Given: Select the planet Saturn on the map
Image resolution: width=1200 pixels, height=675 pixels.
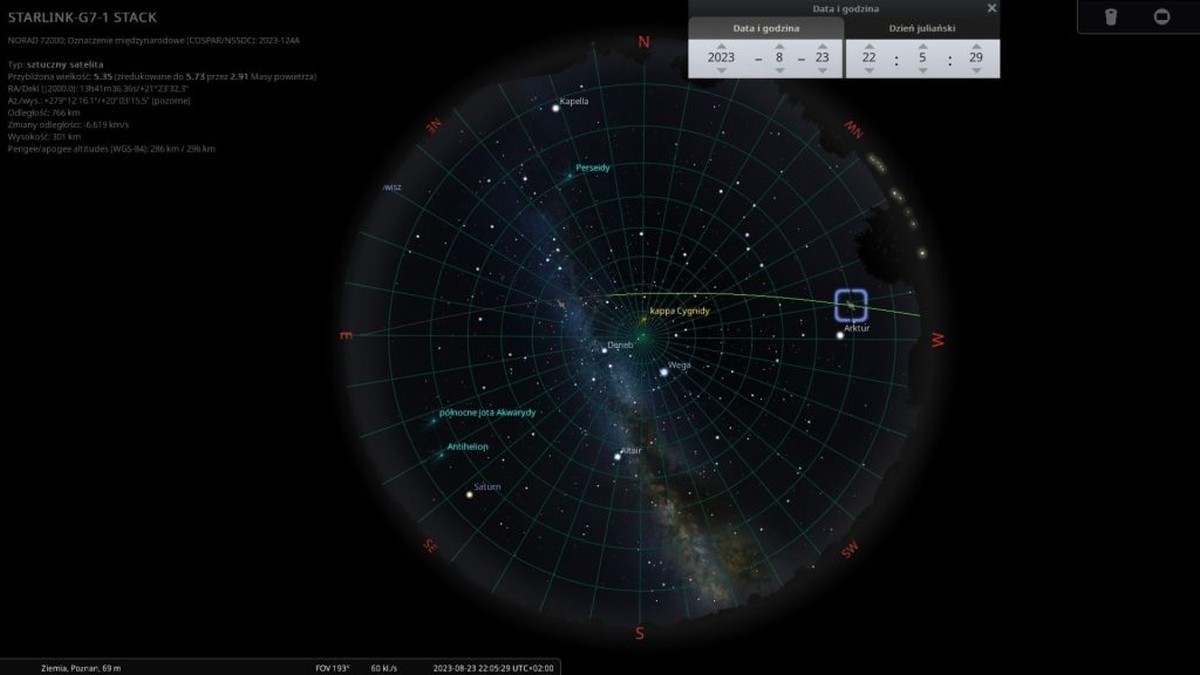Looking at the screenshot, I should (x=469, y=494).
